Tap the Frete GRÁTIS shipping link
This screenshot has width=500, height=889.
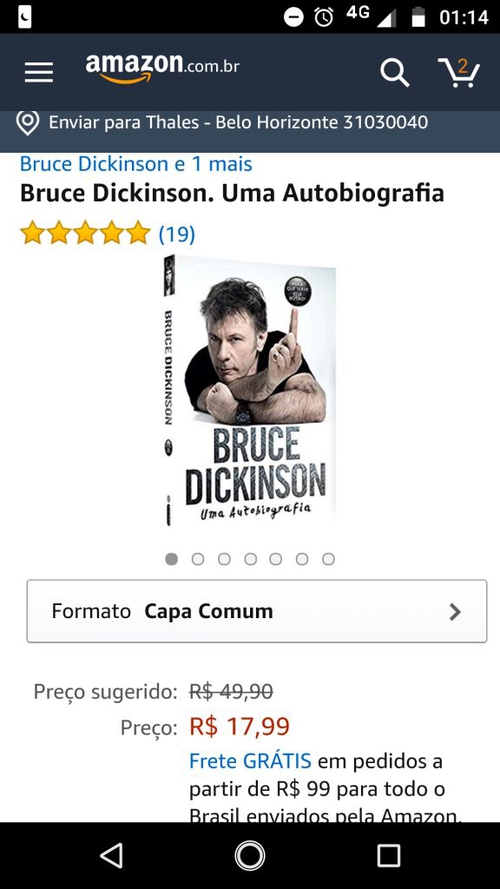point(250,760)
